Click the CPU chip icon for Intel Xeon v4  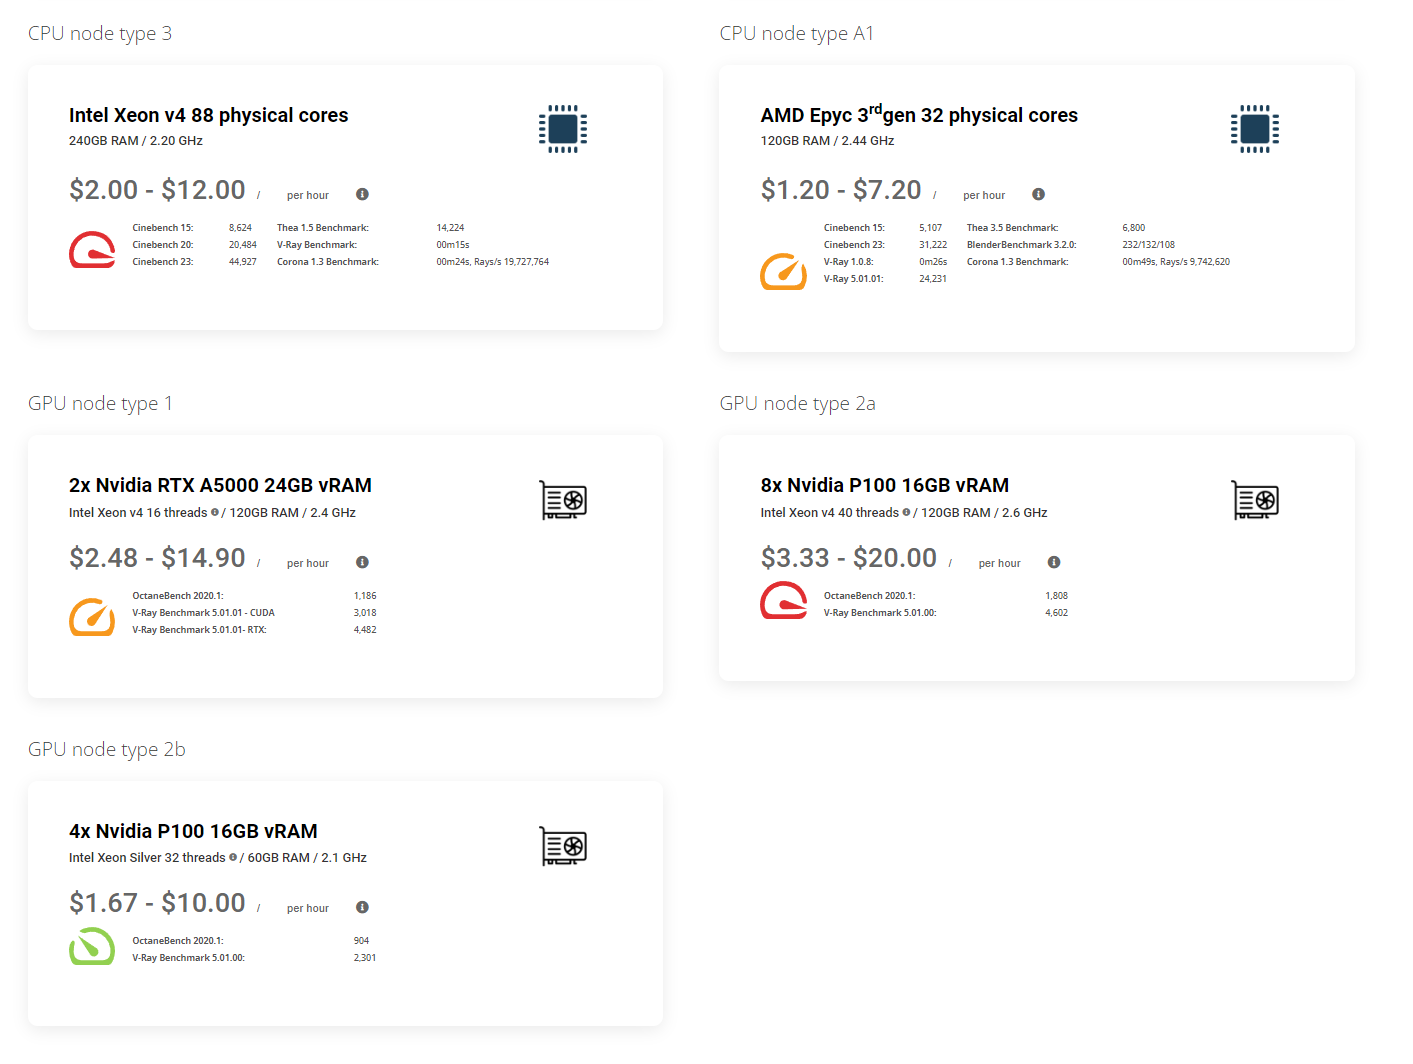tap(563, 129)
